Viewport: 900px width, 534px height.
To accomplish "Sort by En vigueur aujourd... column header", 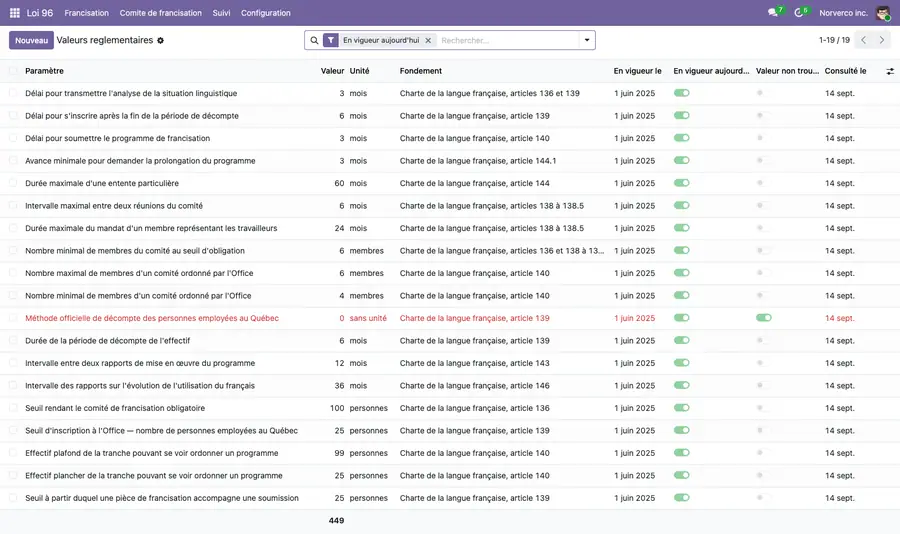I will (x=711, y=71).
